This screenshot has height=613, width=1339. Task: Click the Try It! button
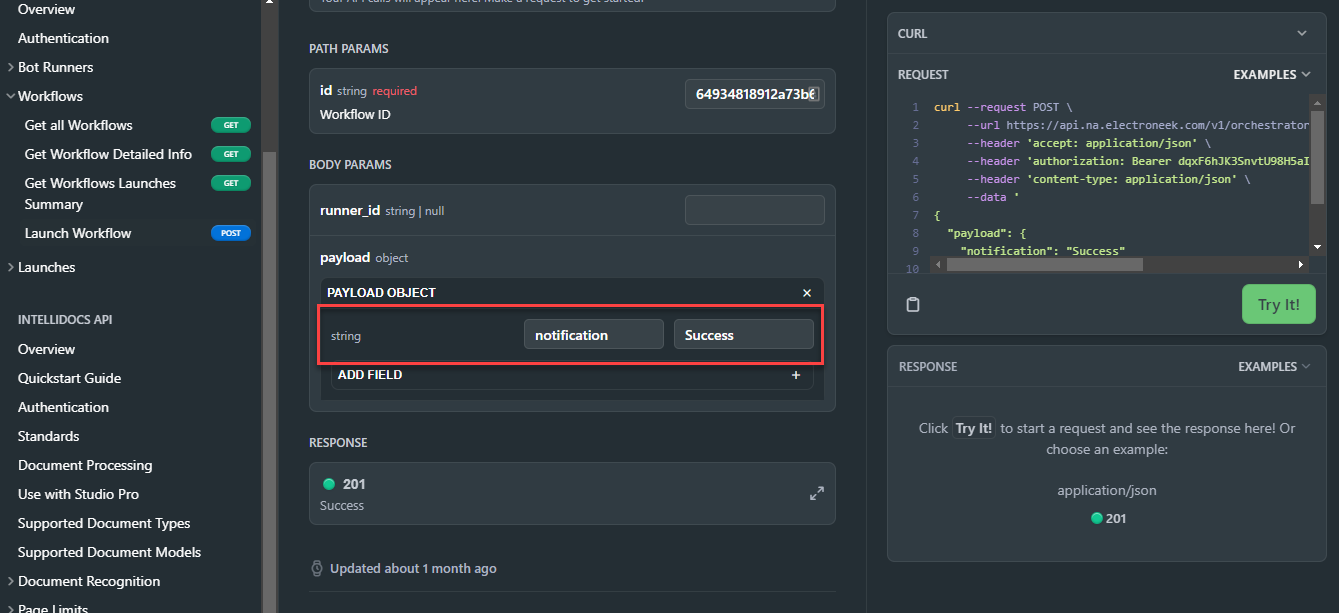pos(1279,304)
